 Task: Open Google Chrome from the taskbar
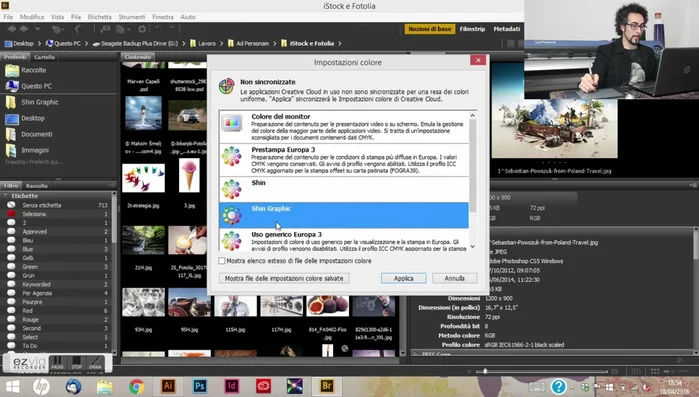[x=136, y=386]
